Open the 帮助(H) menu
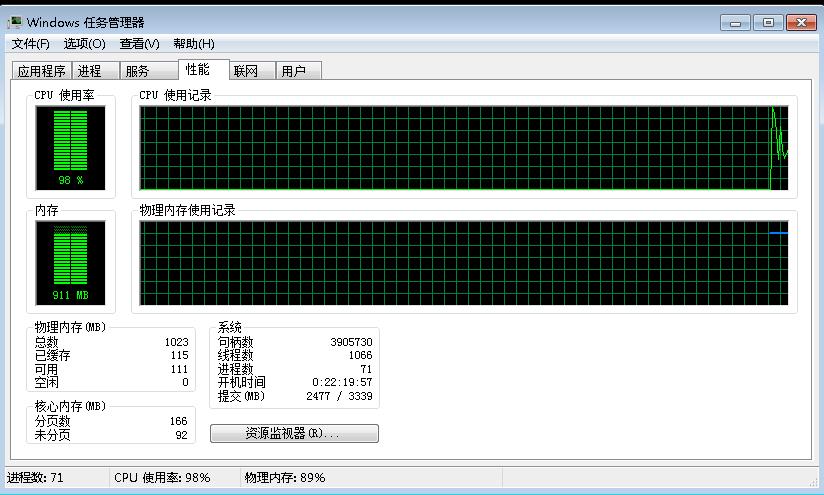 point(194,44)
